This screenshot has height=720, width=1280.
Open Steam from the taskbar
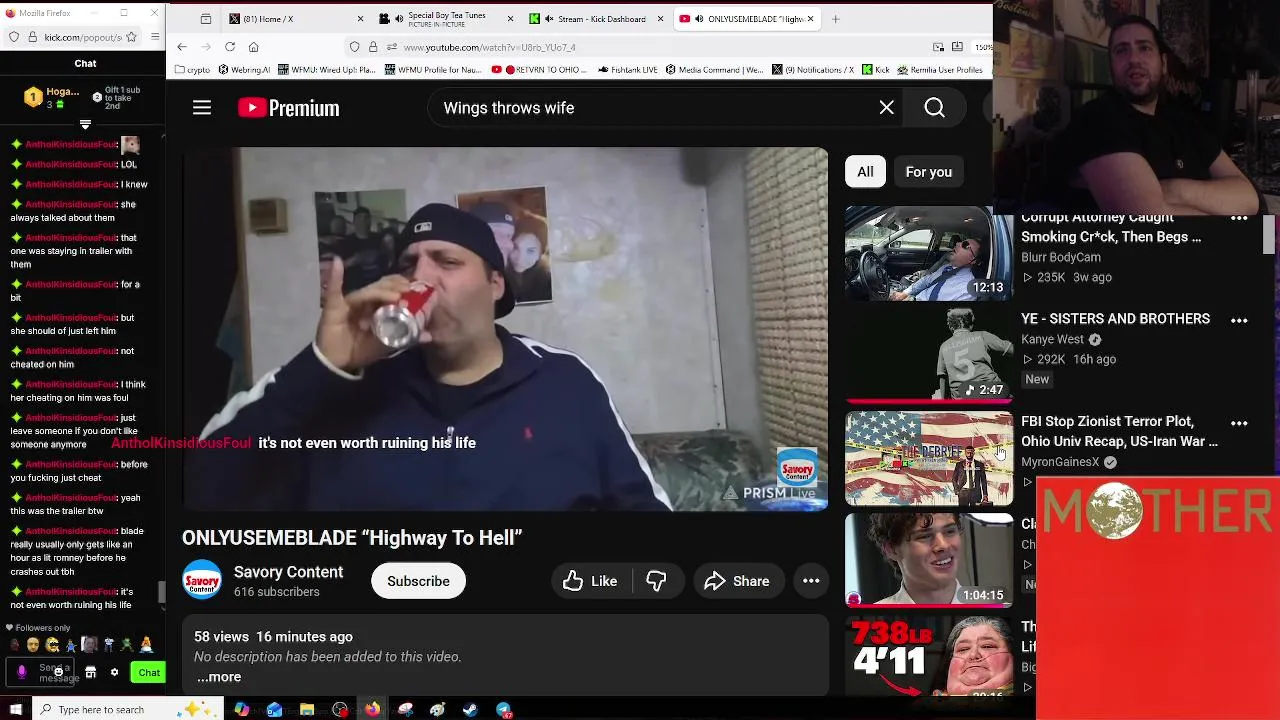point(470,710)
